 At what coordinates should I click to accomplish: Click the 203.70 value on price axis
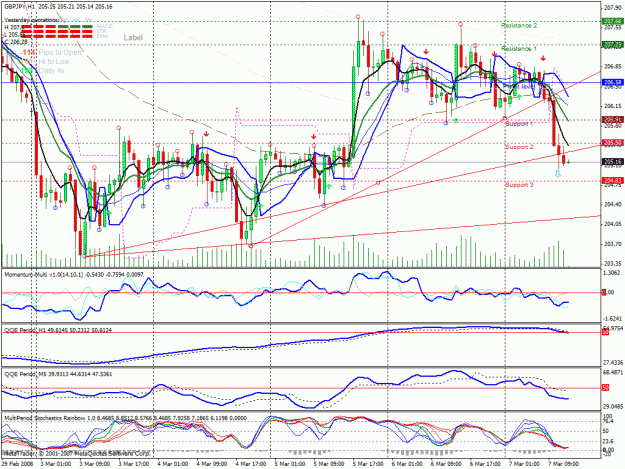point(613,244)
